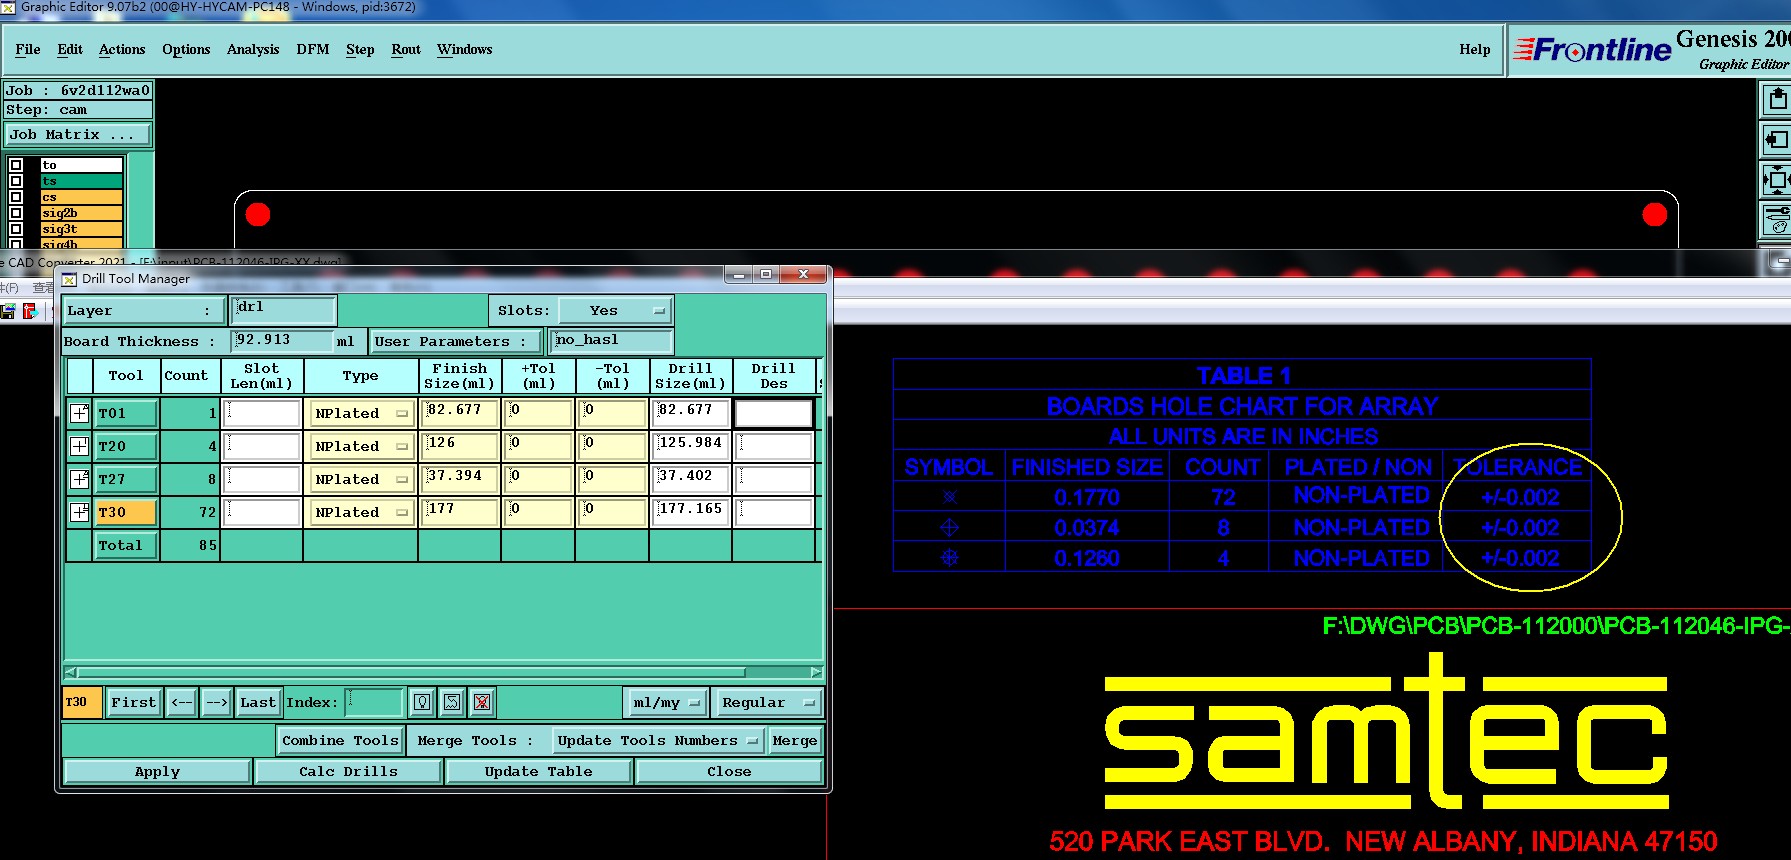
Task: Click the Update Table button
Action: pyautogui.click(x=538, y=771)
